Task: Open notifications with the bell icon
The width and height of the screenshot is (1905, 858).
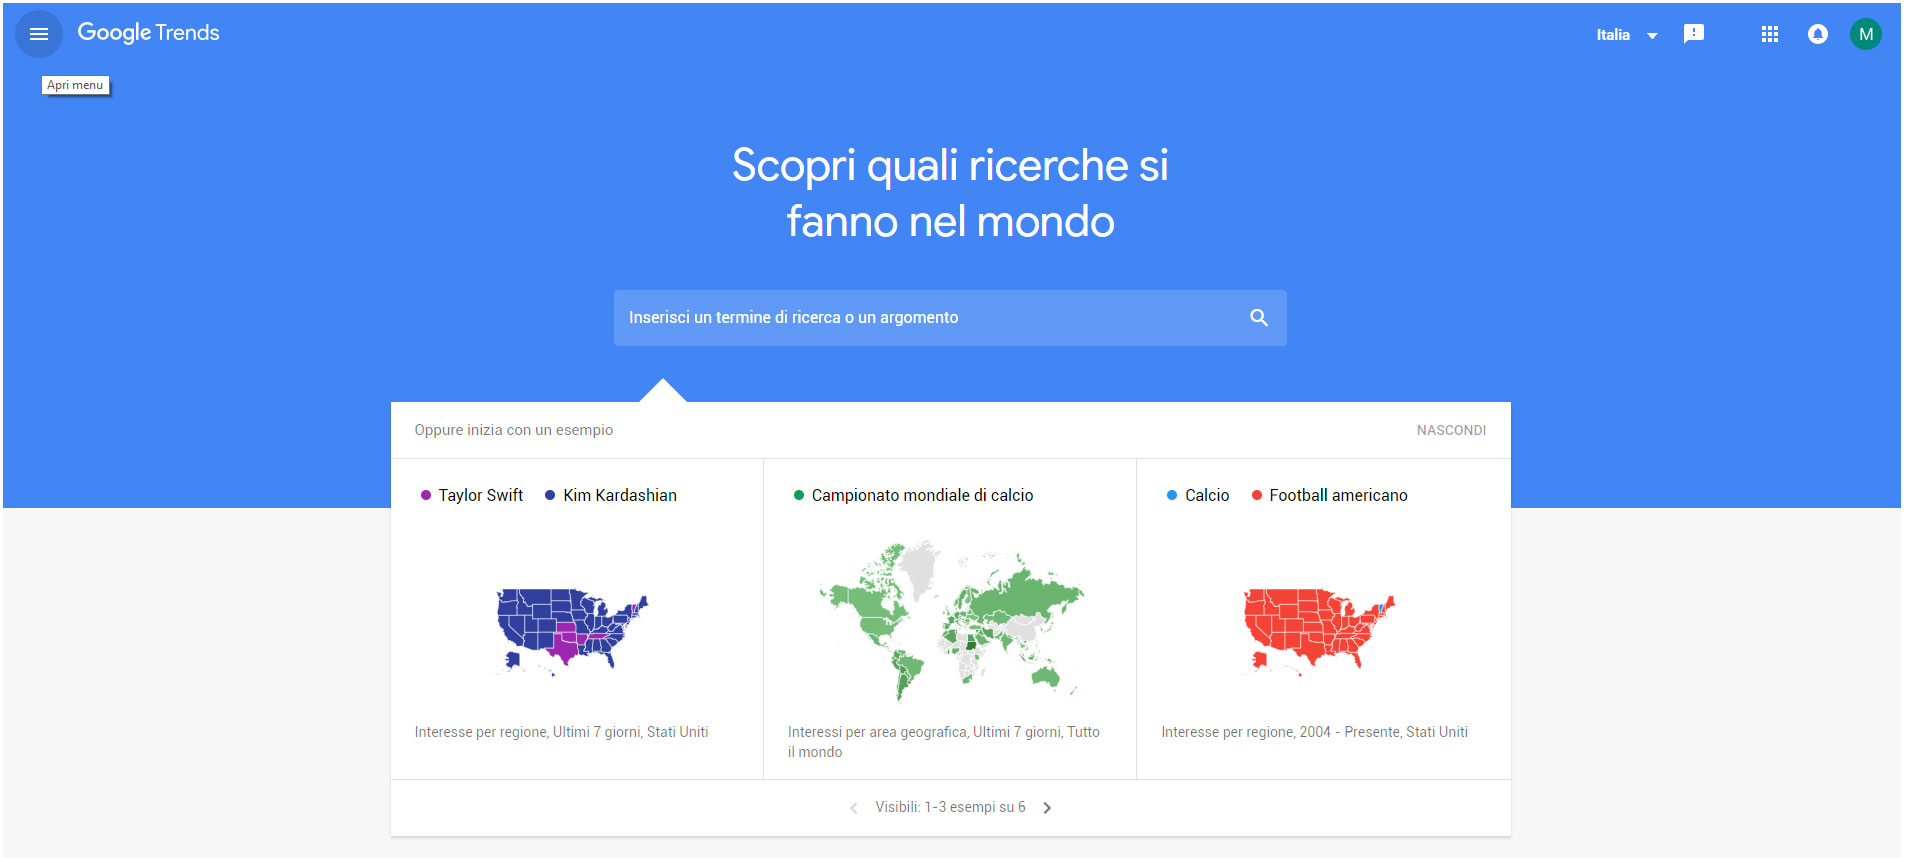Action: click(1817, 33)
